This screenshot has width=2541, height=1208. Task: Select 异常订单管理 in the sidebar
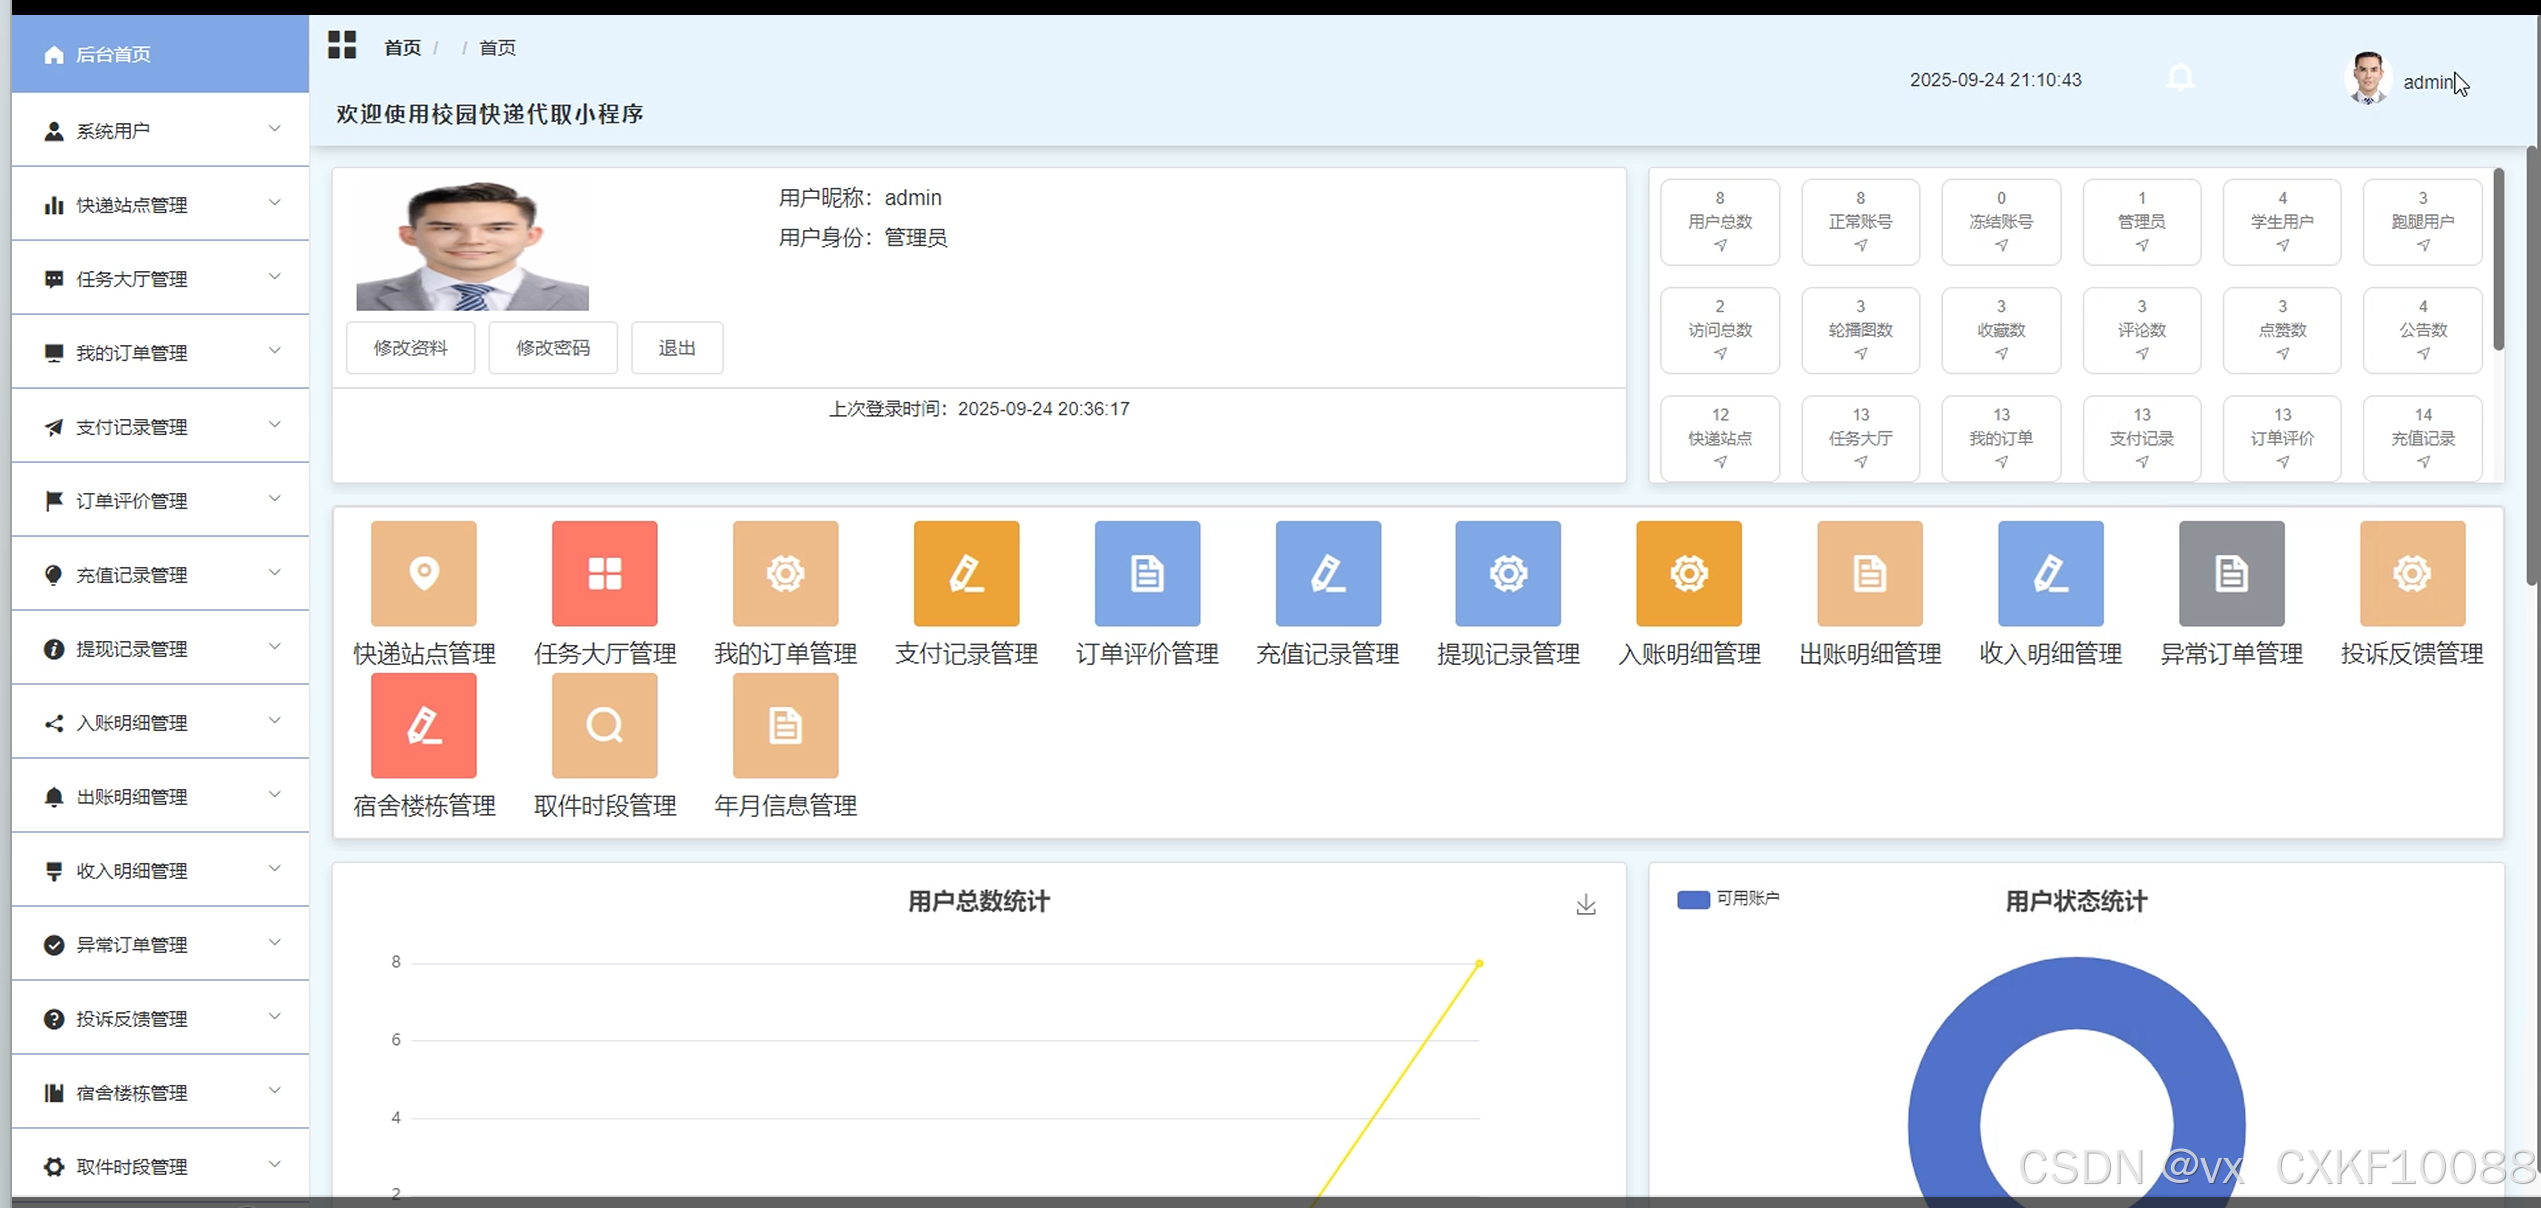click(160, 944)
